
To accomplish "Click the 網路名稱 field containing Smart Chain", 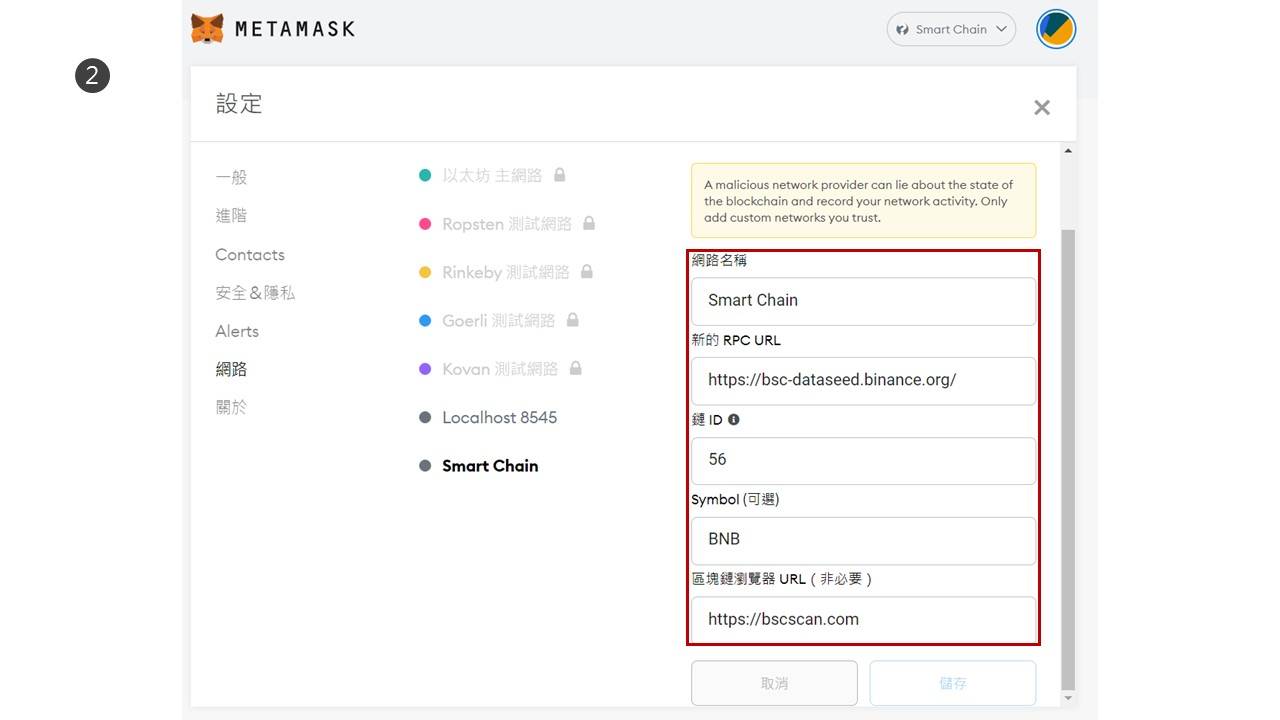I will point(863,300).
